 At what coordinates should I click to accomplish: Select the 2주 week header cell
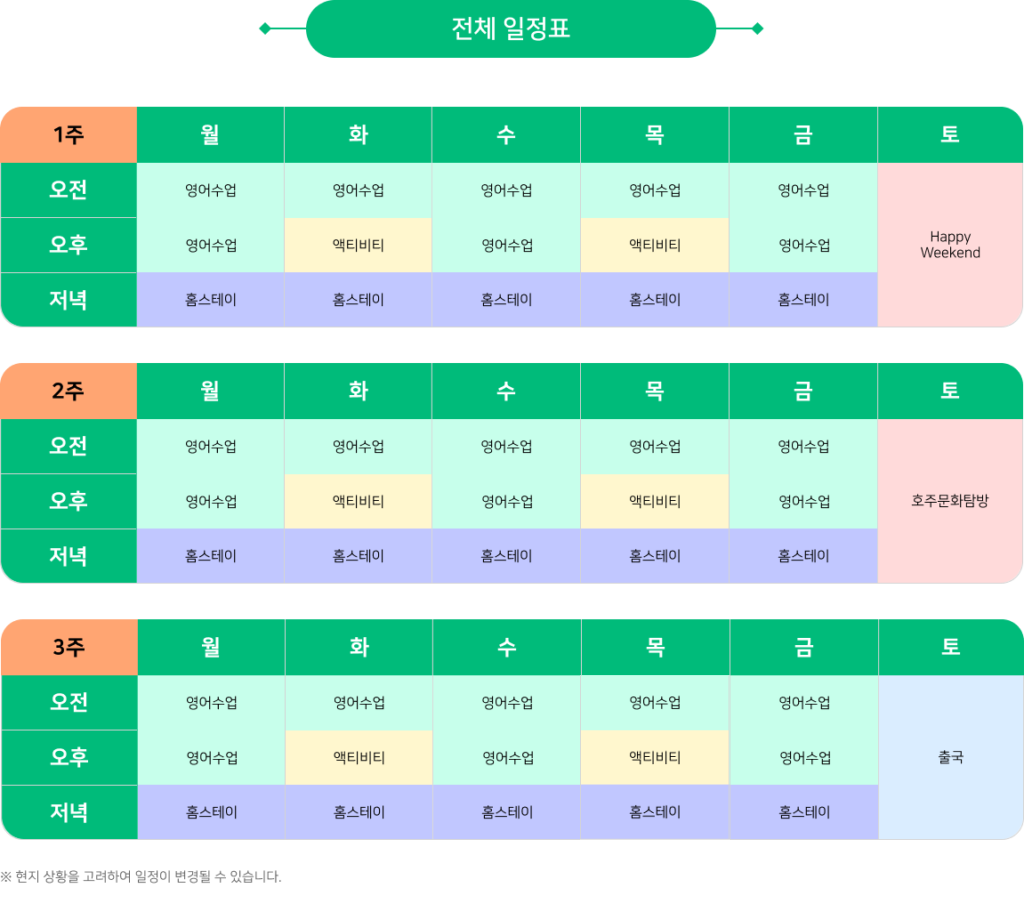[68, 391]
